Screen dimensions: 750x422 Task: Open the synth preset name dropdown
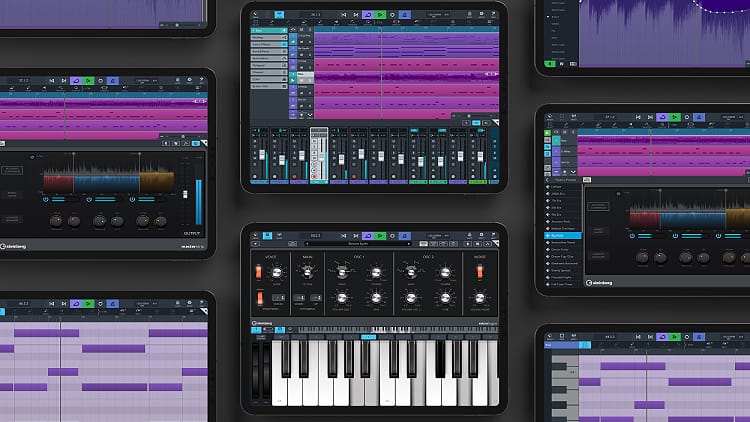tap(358, 244)
